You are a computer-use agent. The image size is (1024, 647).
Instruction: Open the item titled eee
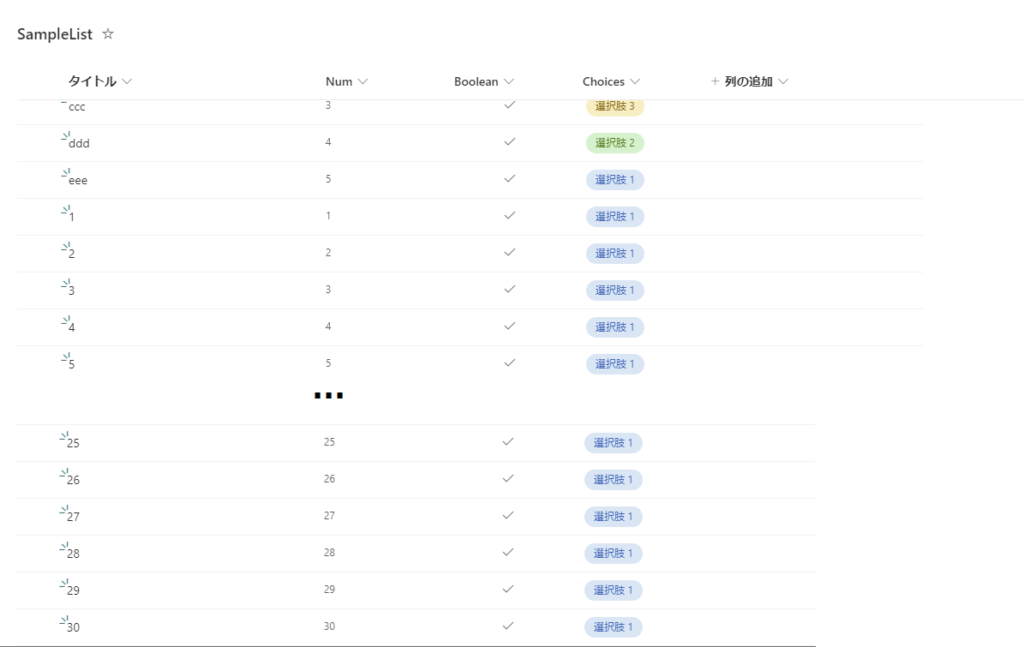tap(78, 180)
